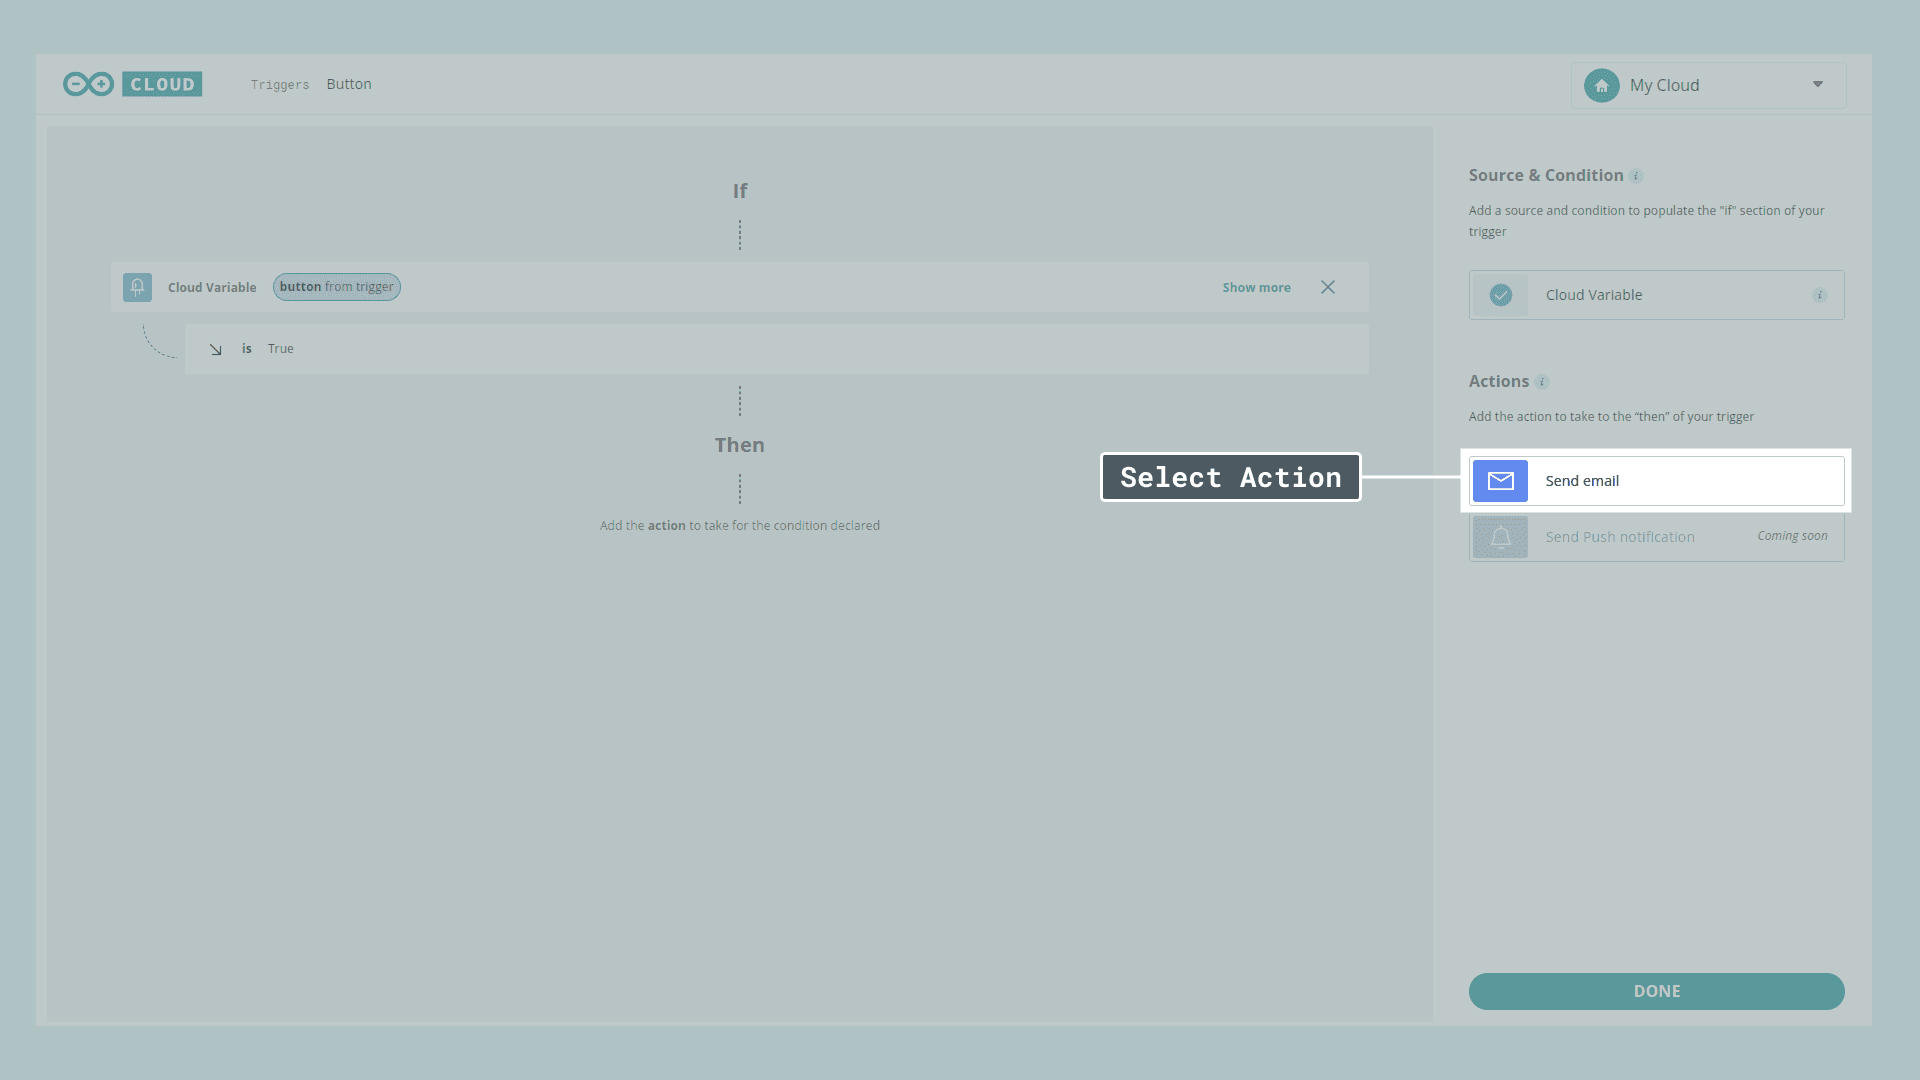1920x1080 pixels.
Task: Expand condition details with Show more
Action: point(1256,287)
